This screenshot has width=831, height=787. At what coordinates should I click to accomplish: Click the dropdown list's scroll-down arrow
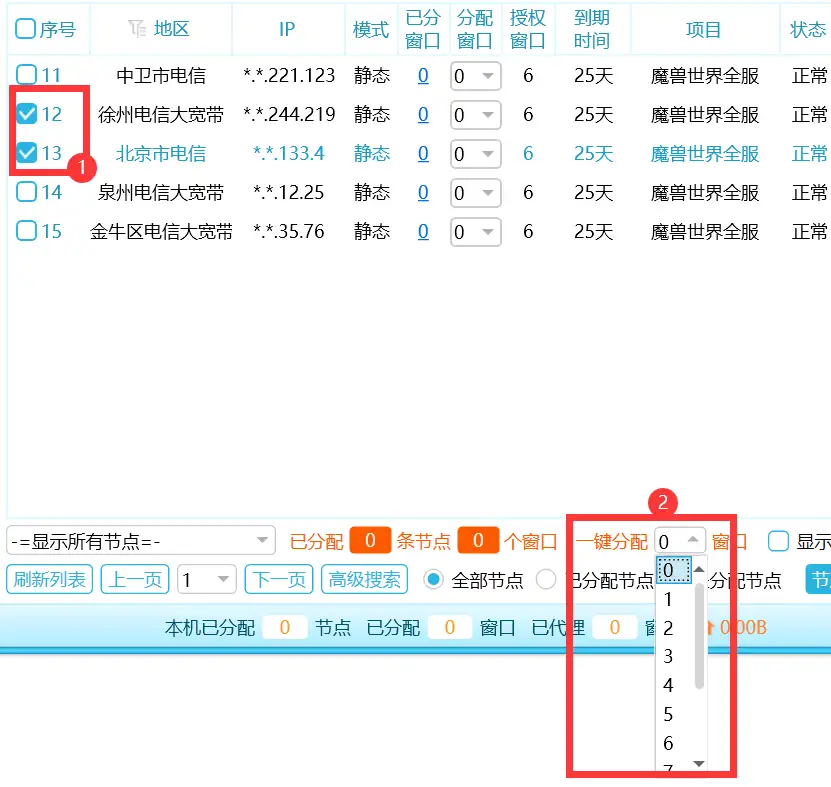[699, 764]
